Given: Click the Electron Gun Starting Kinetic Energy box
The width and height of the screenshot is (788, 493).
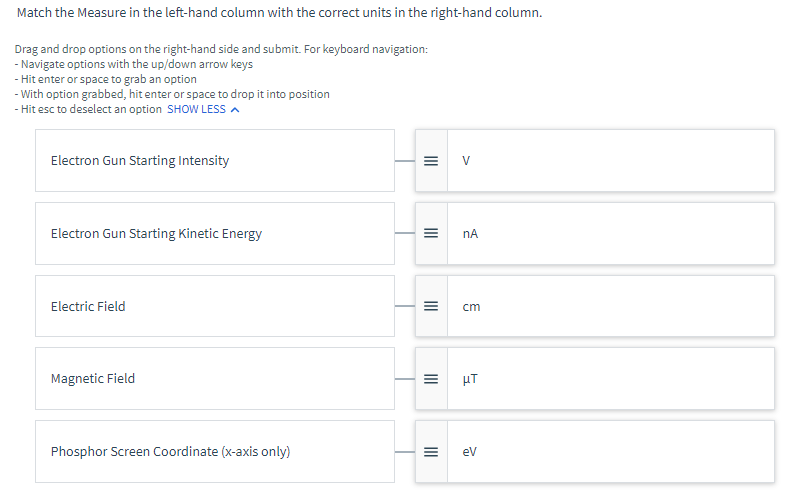Looking at the screenshot, I should [215, 234].
